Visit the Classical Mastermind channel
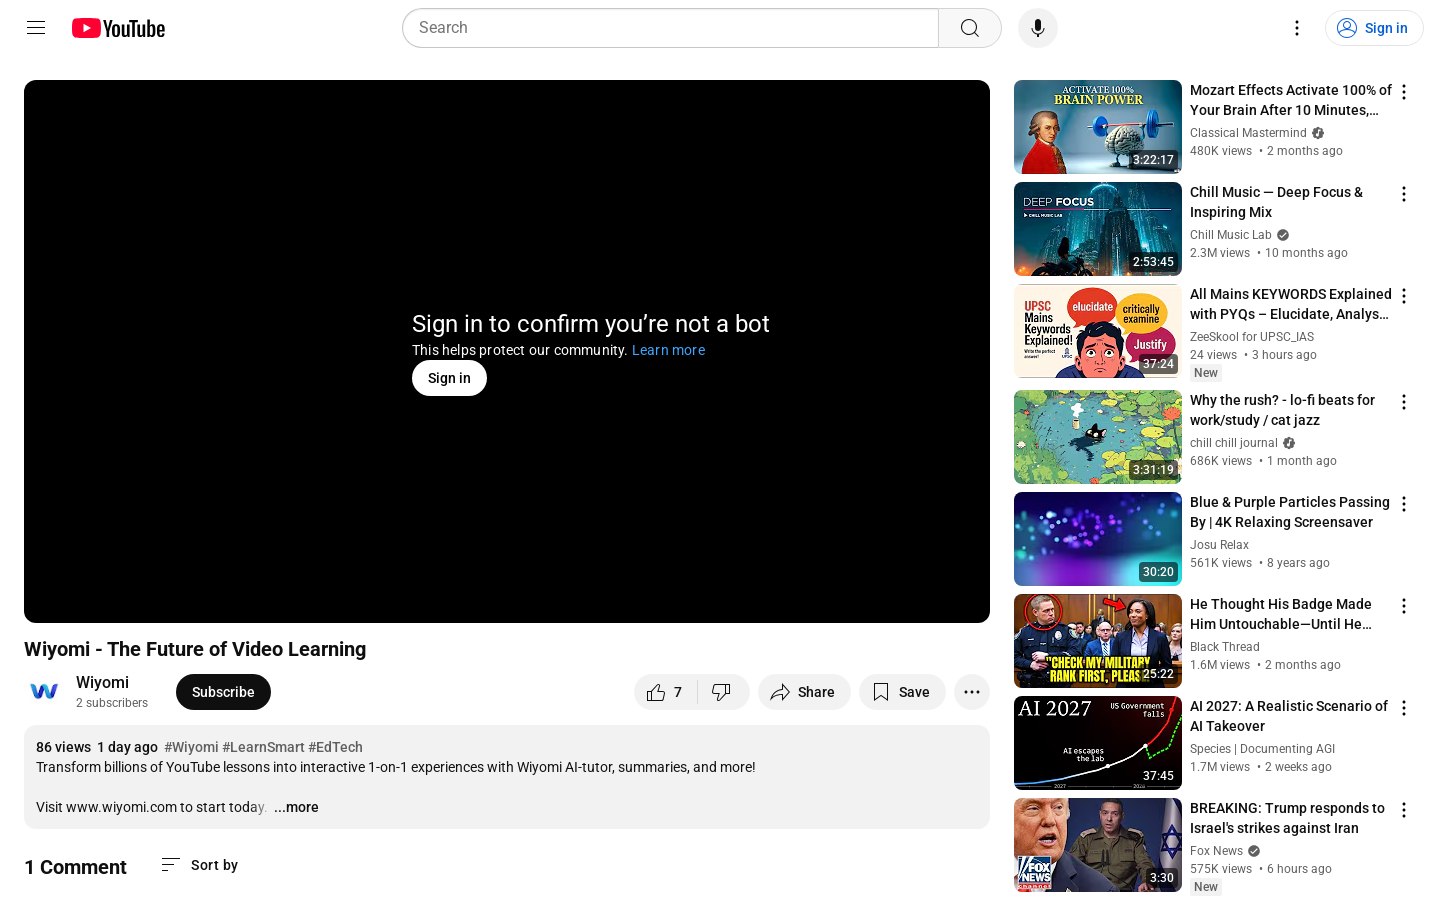 [x=1248, y=133]
